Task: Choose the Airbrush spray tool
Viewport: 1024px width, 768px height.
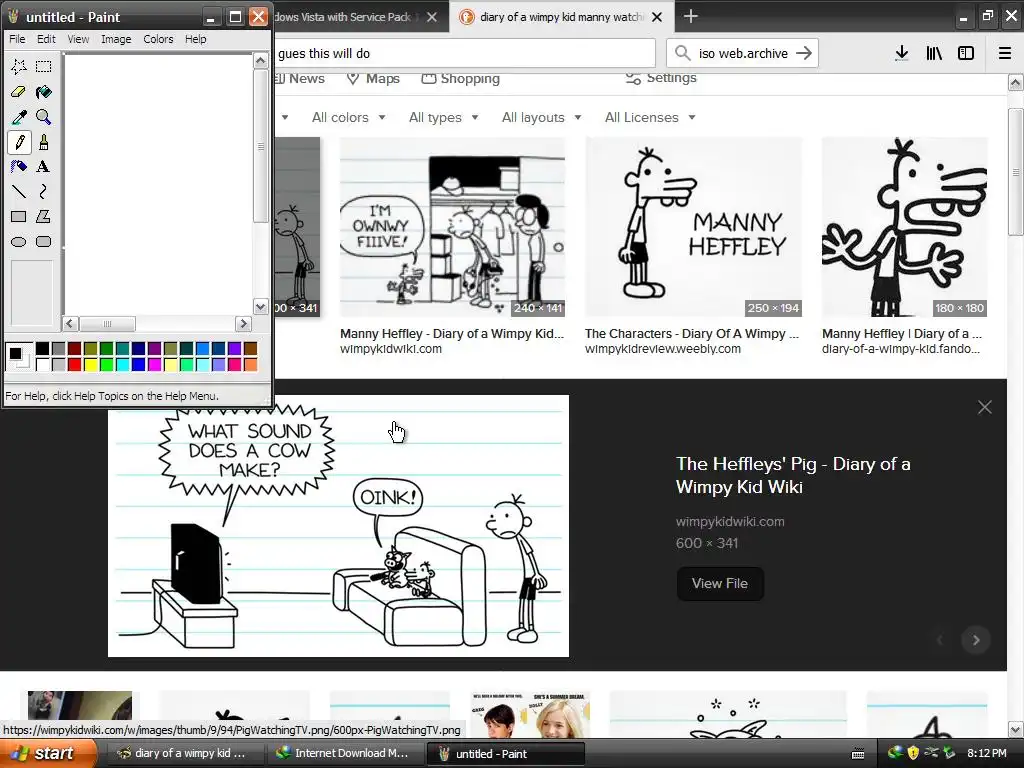Action: tap(19, 167)
